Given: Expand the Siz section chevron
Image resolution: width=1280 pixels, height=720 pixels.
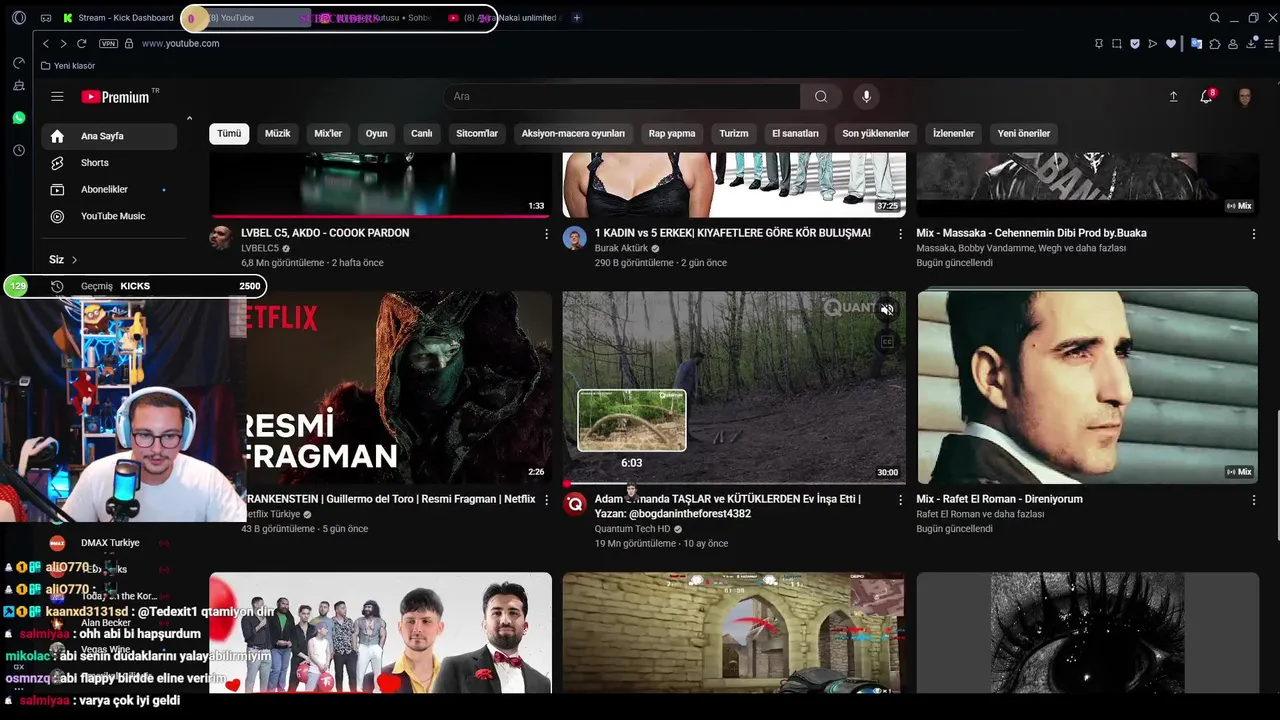Looking at the screenshot, I should (x=74, y=260).
